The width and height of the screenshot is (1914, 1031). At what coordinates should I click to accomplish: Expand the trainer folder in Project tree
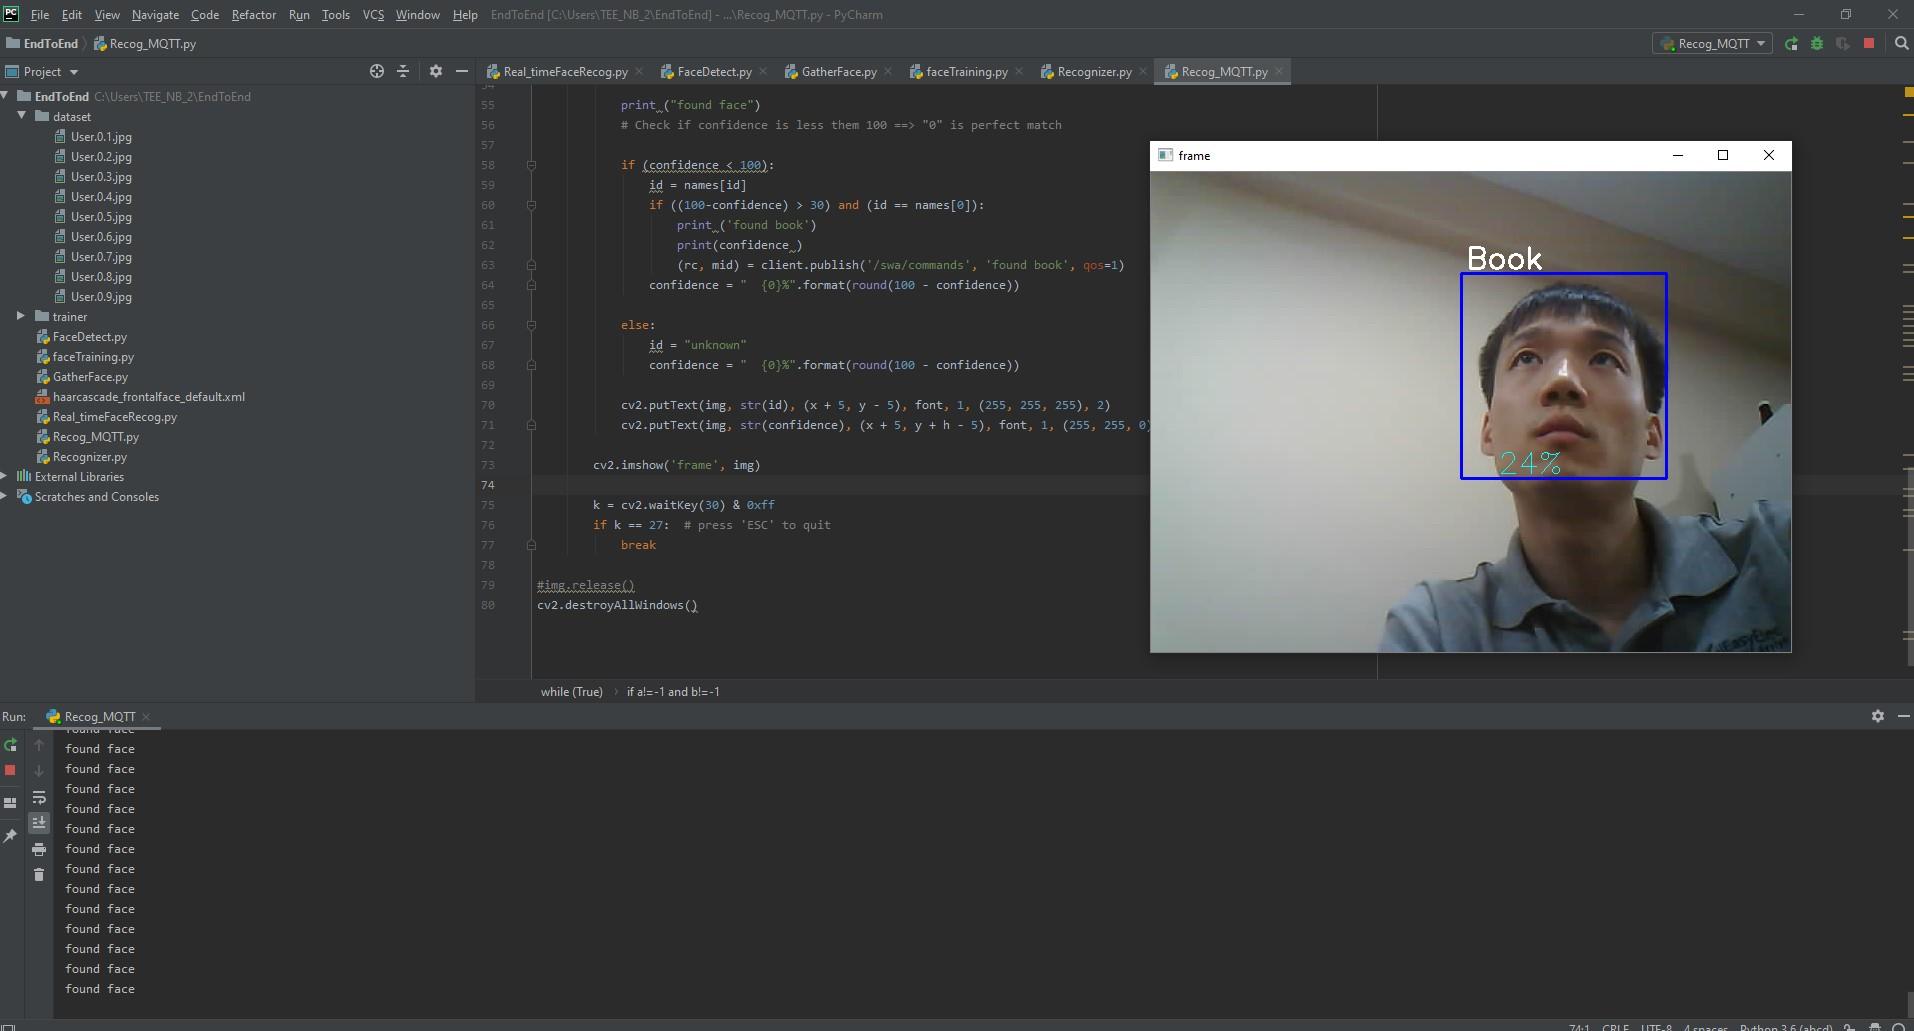tap(19, 316)
